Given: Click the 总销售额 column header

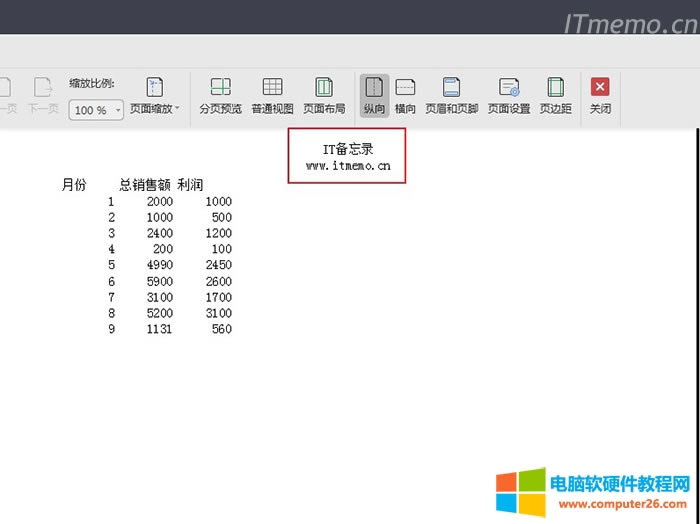Looking at the screenshot, I should coord(145,185).
